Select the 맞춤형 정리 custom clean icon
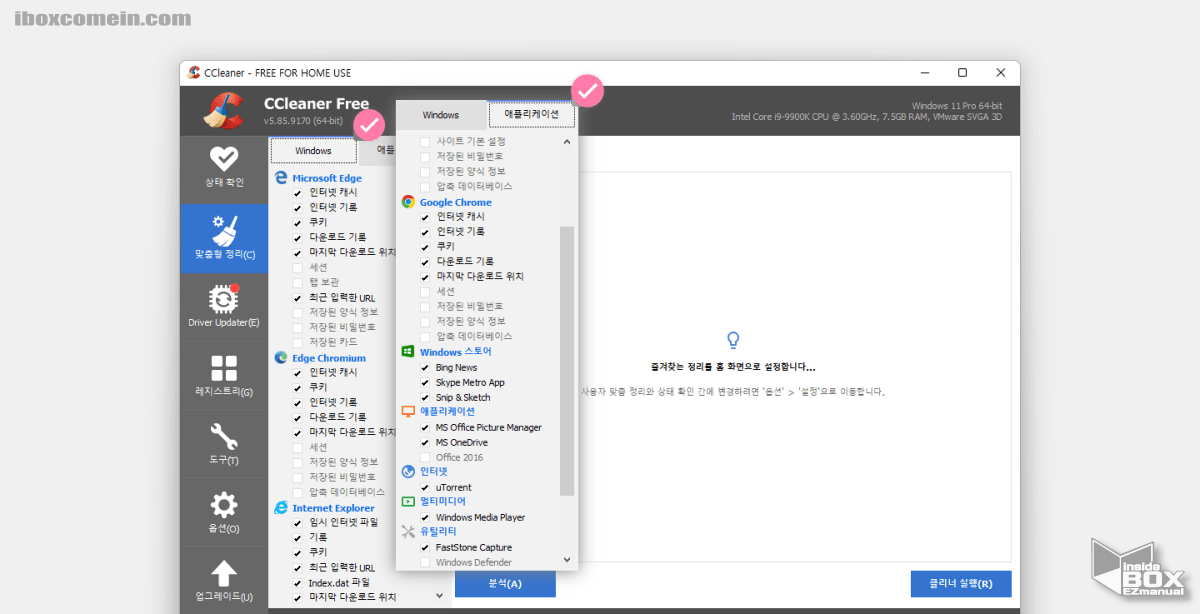 (x=223, y=239)
